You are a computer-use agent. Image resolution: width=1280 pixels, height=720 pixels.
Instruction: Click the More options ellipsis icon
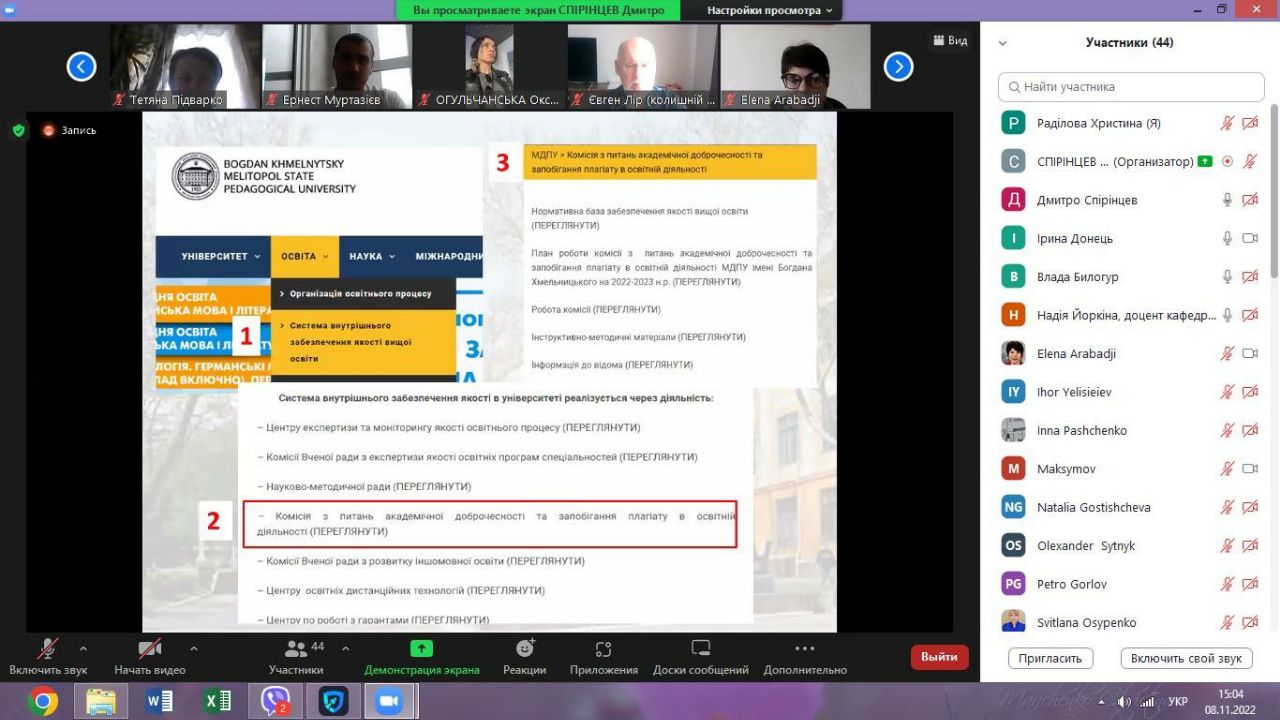pos(804,649)
